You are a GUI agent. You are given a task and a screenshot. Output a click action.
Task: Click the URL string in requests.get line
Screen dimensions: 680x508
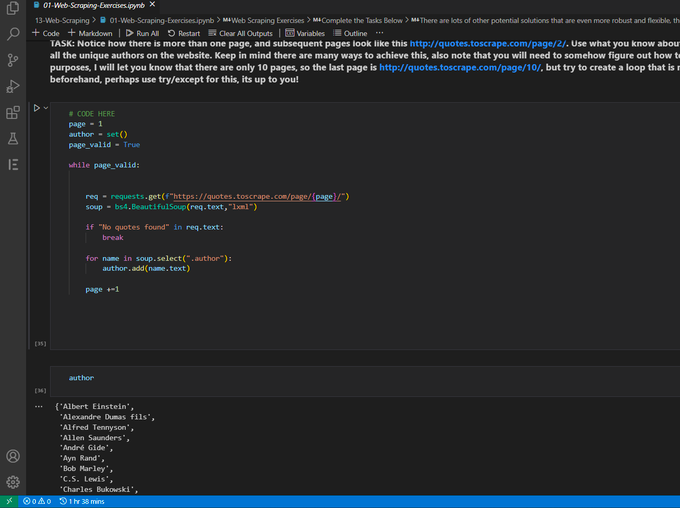point(257,197)
